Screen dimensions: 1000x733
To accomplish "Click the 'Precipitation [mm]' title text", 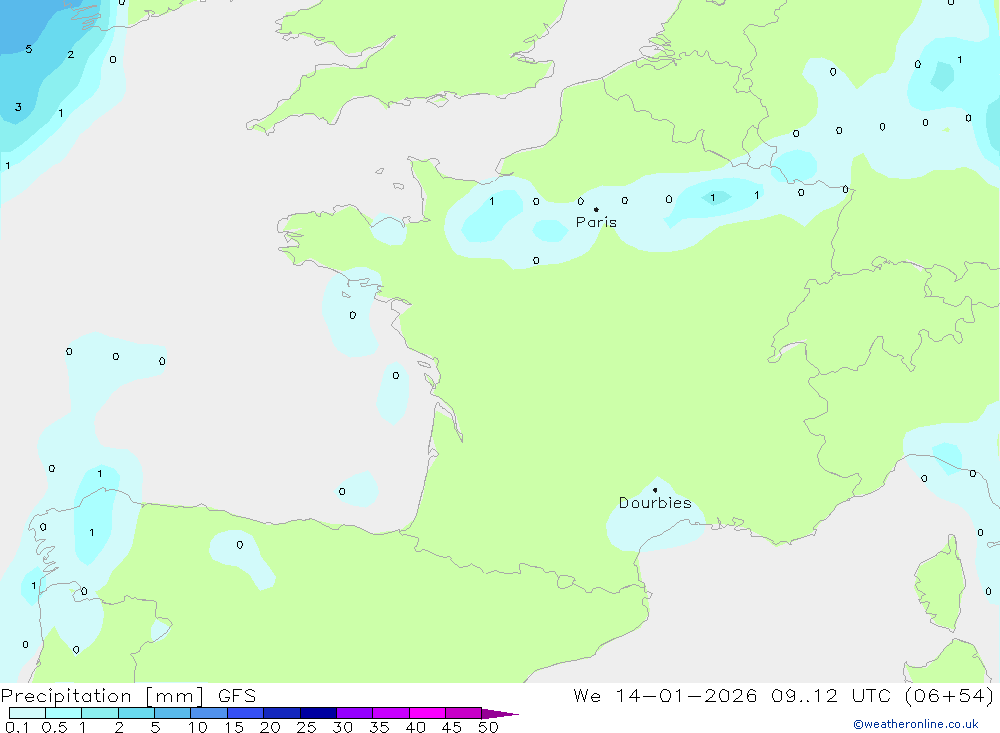I will point(102,696).
